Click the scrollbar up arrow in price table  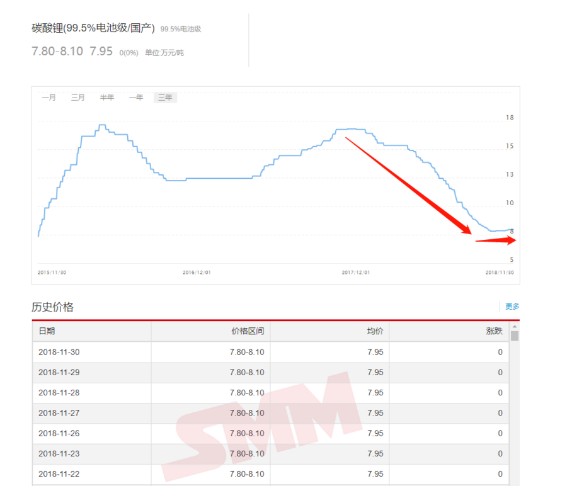pos(515,326)
